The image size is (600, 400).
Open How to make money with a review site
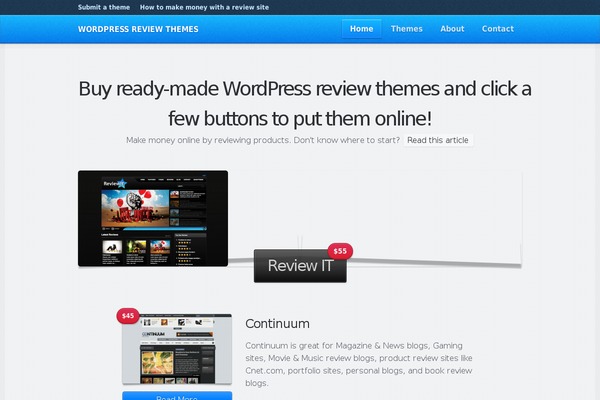coord(204,7)
